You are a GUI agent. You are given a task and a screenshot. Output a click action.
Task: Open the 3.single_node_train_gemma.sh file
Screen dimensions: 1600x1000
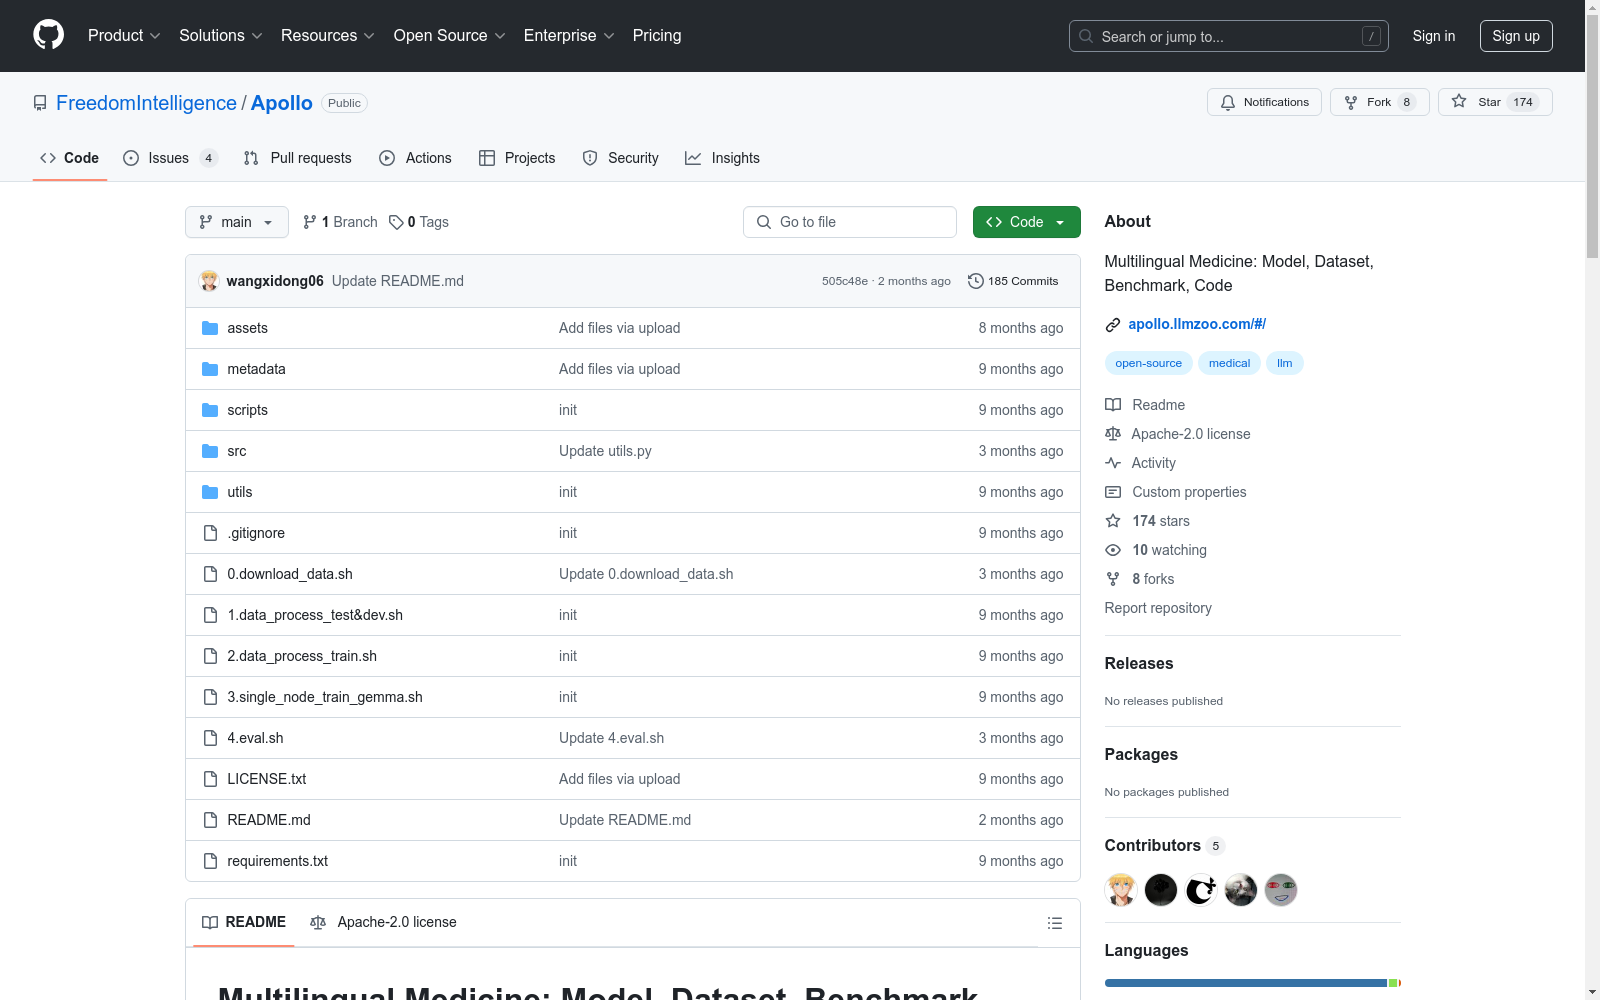point(325,697)
